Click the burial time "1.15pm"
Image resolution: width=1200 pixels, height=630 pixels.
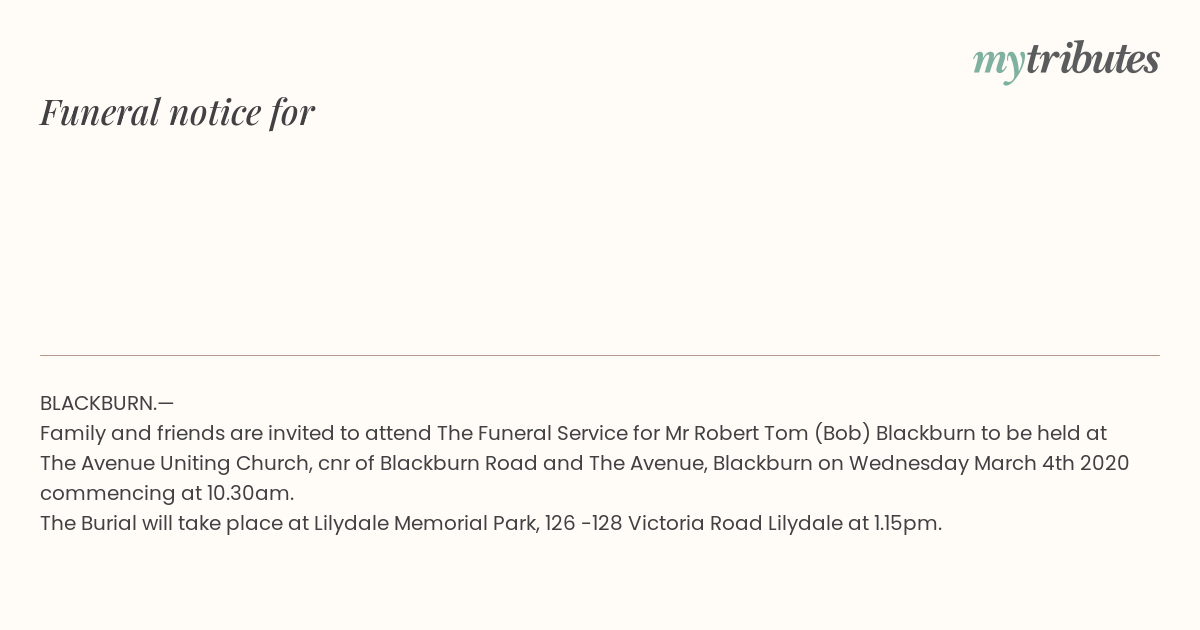point(907,523)
